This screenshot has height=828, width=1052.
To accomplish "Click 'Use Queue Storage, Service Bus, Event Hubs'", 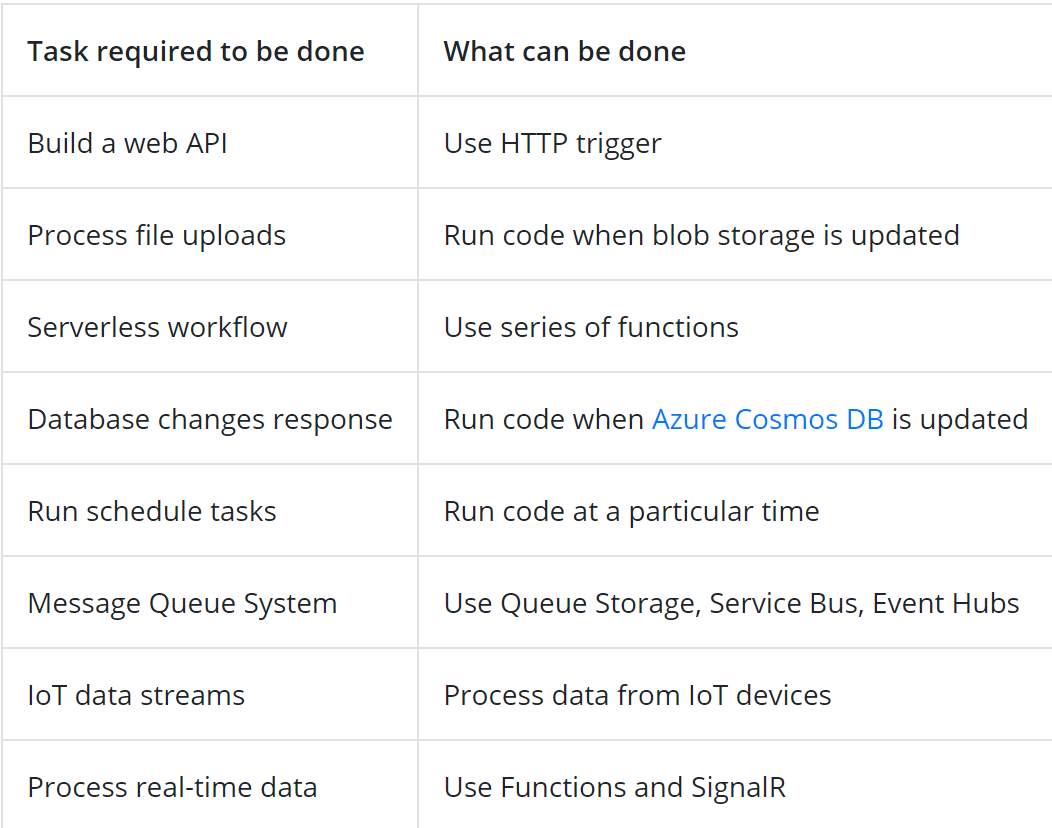I will (x=731, y=604).
